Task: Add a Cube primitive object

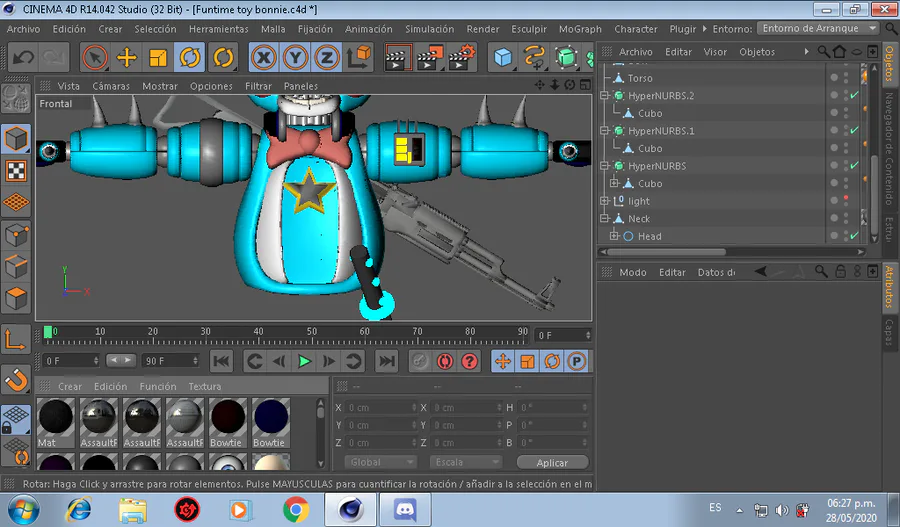Action: (x=503, y=57)
